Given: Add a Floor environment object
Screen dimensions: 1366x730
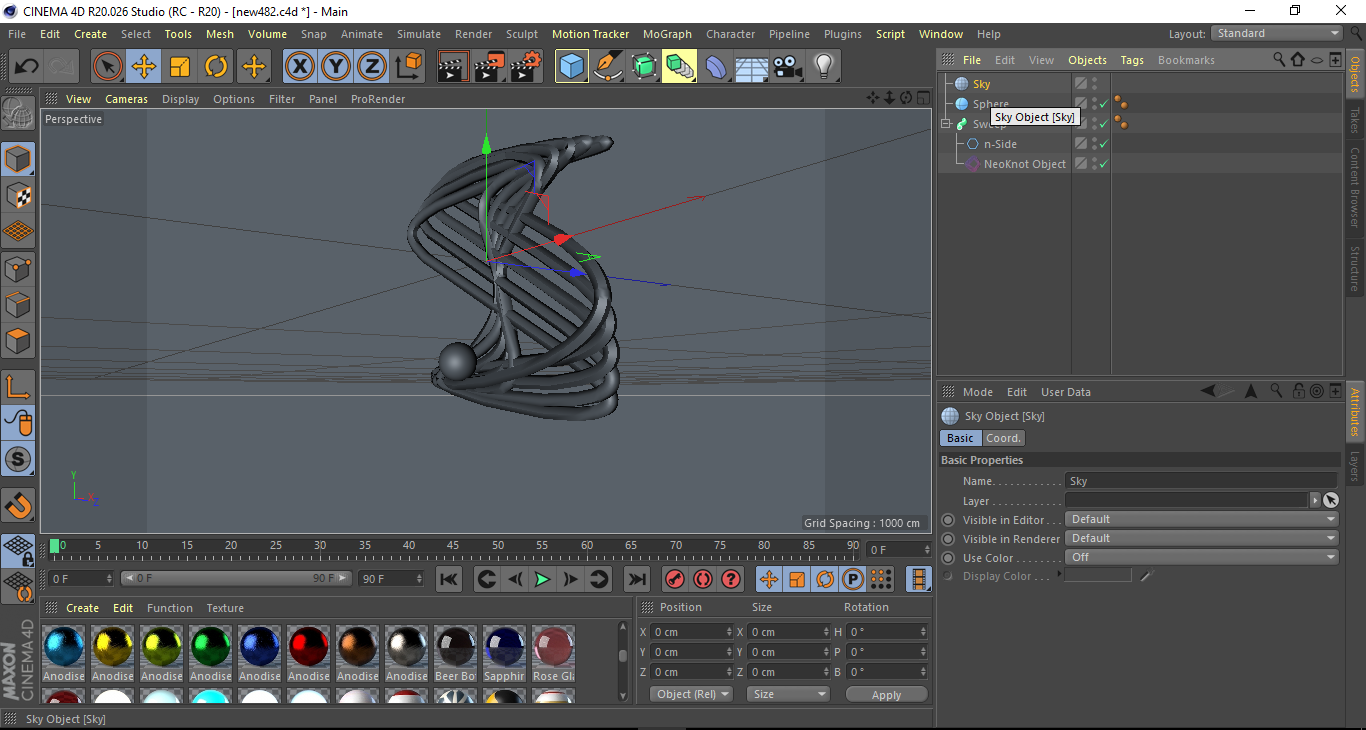Looking at the screenshot, I should (x=751, y=67).
